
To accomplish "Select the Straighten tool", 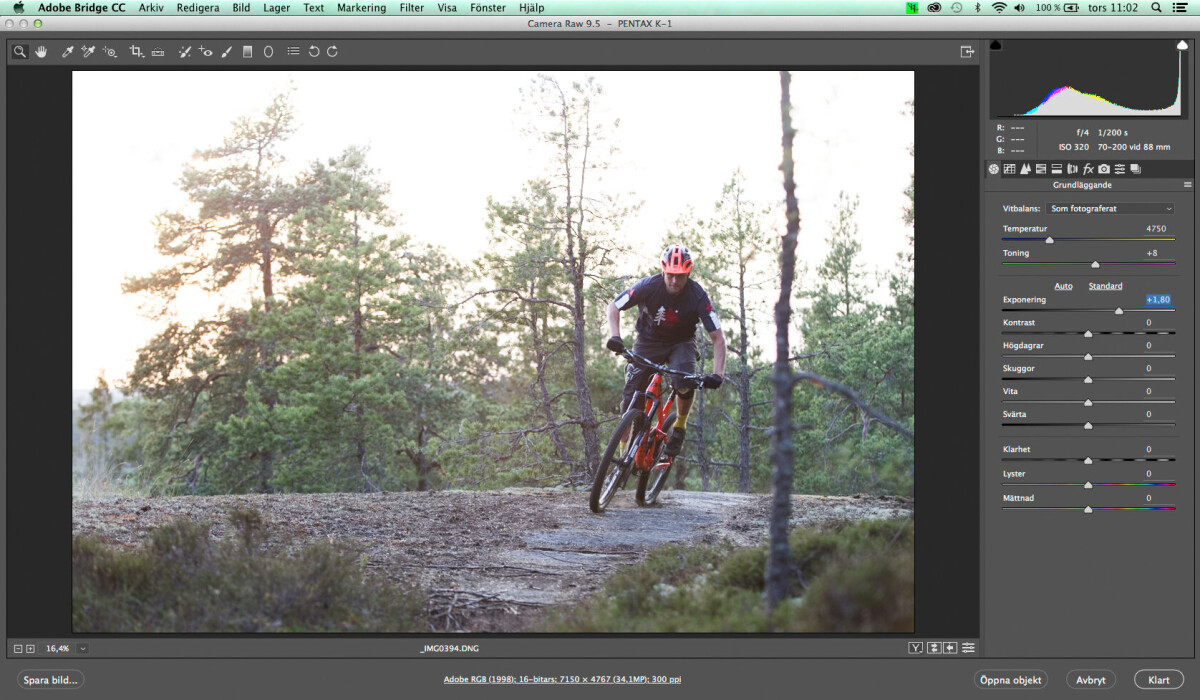I will click(x=158, y=51).
